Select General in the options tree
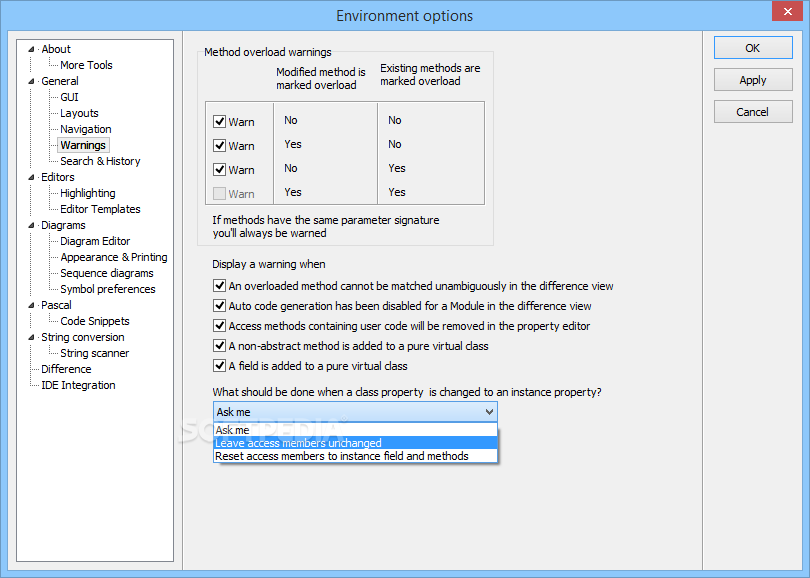Image resolution: width=810 pixels, height=578 pixels. (60, 81)
